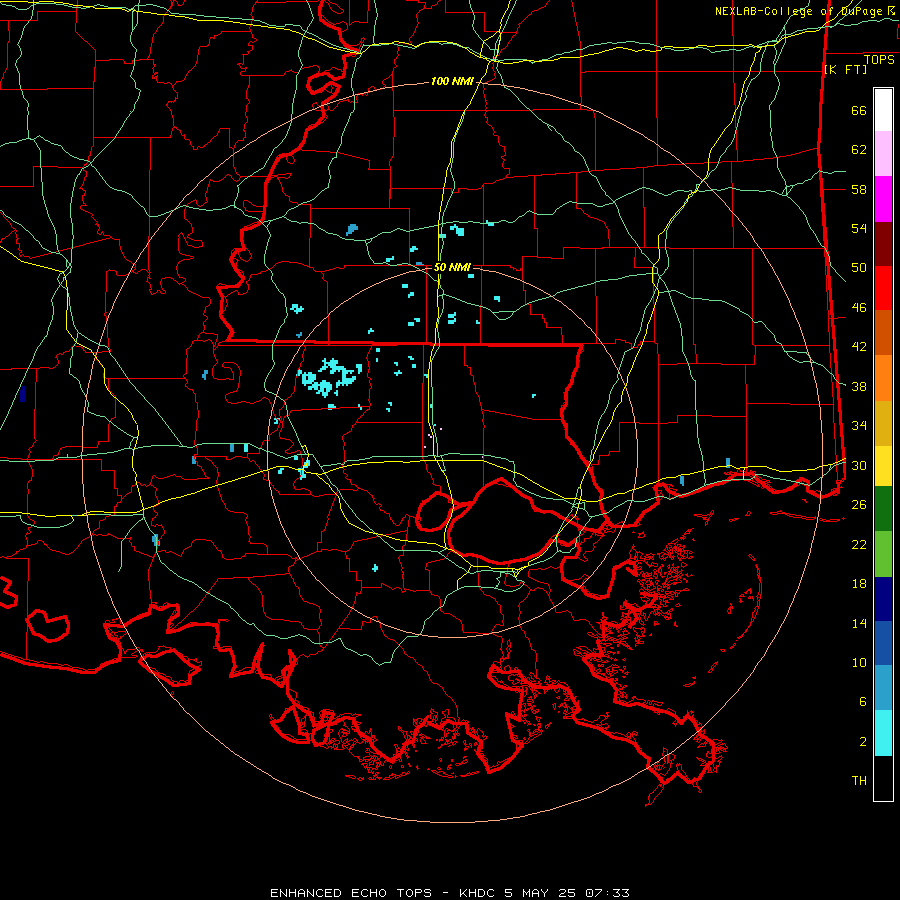Click the '100 NMI' range ring label
This screenshot has width=900, height=900.
point(452,82)
